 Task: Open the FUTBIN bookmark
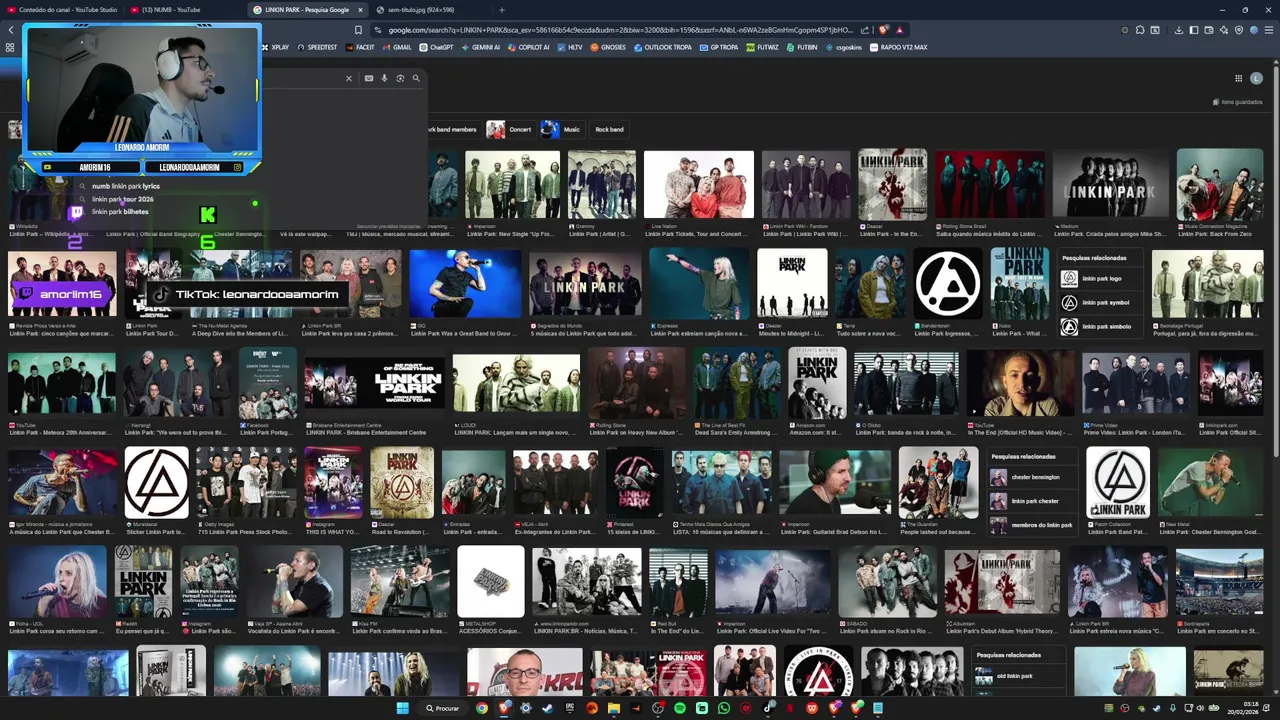(x=802, y=47)
